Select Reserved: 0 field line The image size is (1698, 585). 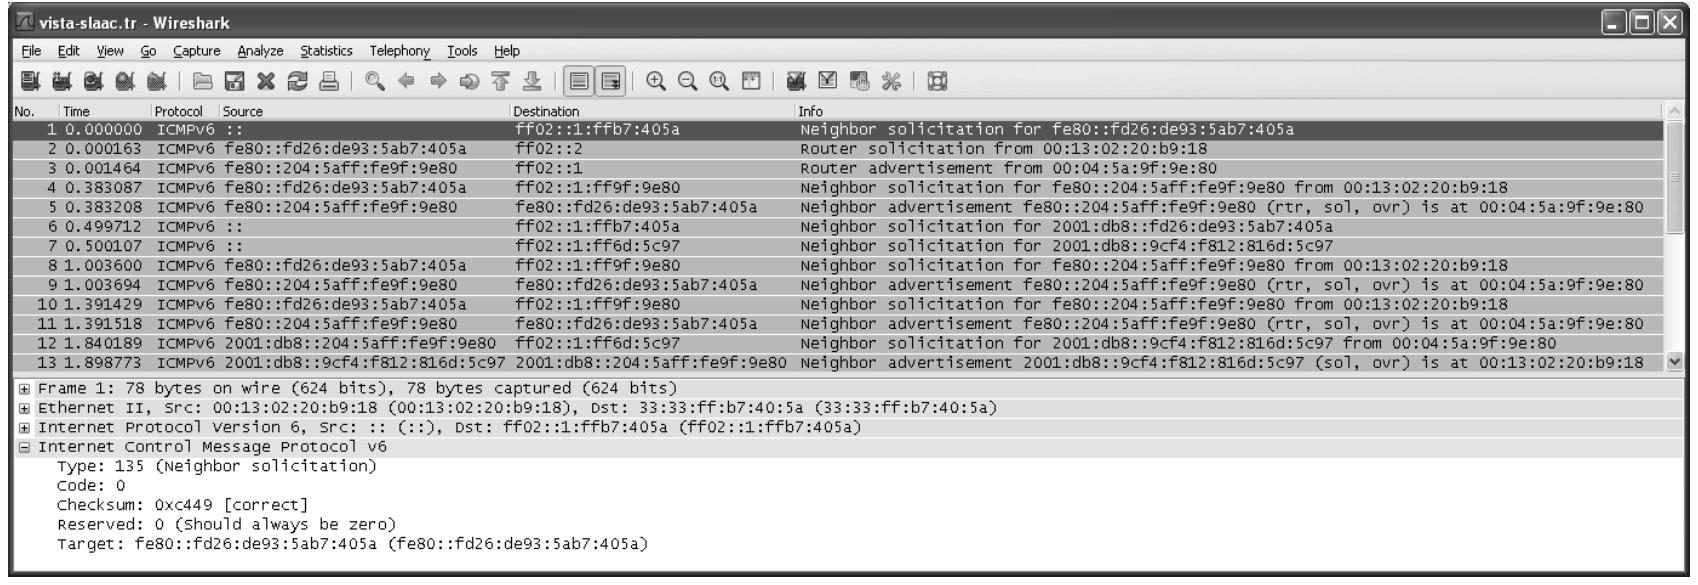point(226,525)
